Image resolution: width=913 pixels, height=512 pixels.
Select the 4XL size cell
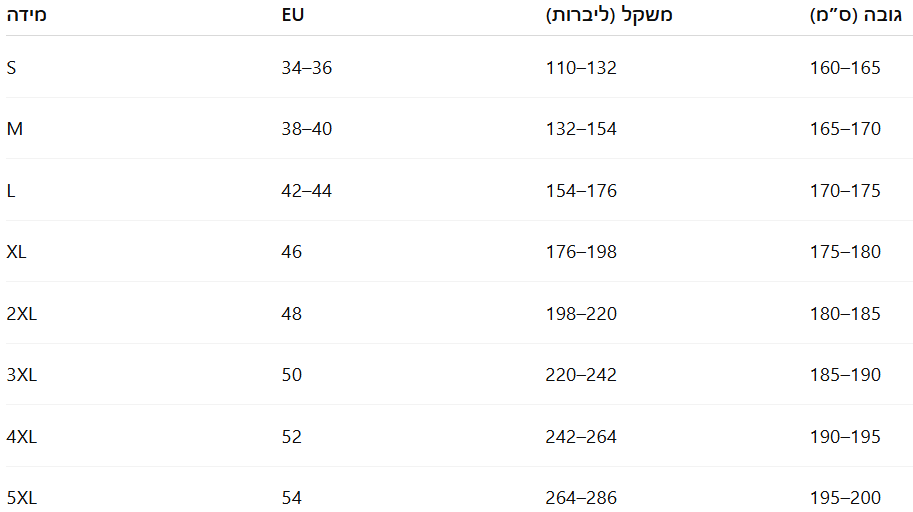(21, 437)
